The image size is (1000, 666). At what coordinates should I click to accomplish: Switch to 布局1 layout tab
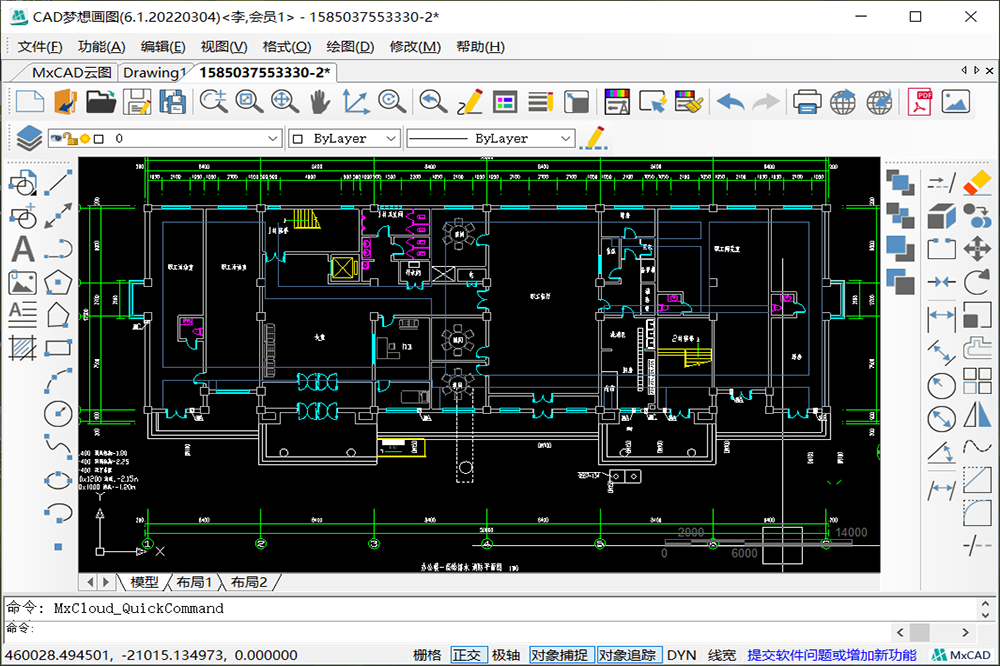point(195,582)
